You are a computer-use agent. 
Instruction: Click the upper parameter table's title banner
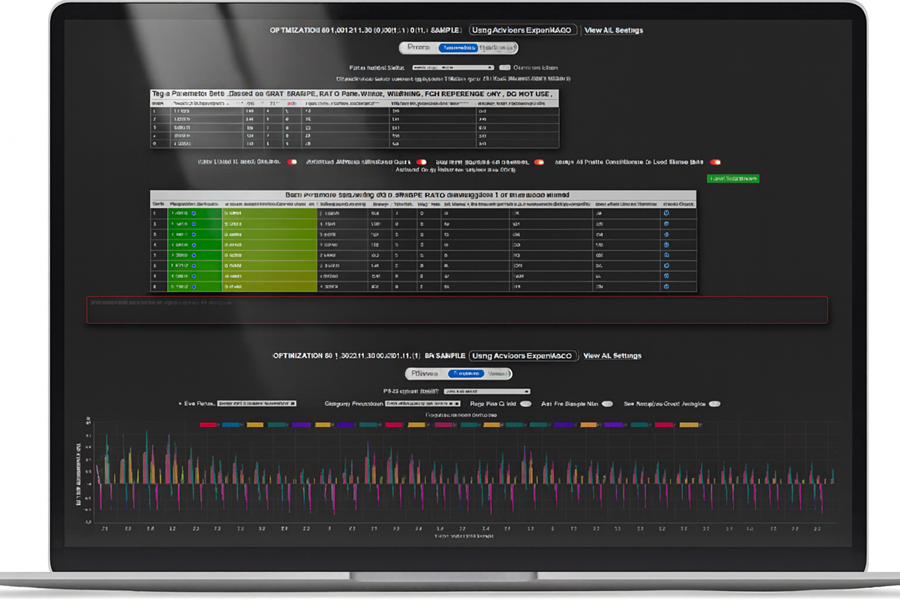click(354, 94)
